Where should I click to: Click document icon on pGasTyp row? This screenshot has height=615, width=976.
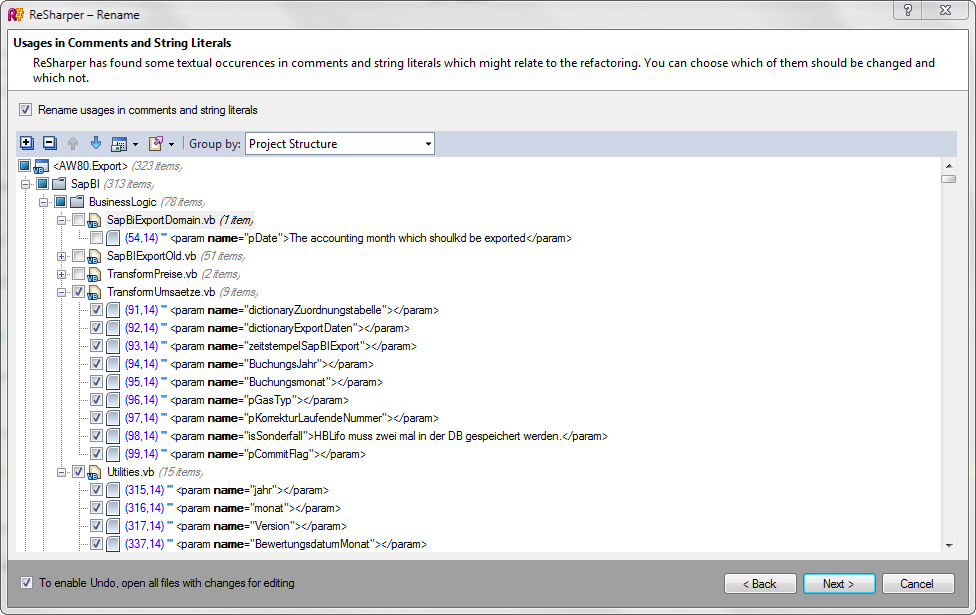click(113, 400)
